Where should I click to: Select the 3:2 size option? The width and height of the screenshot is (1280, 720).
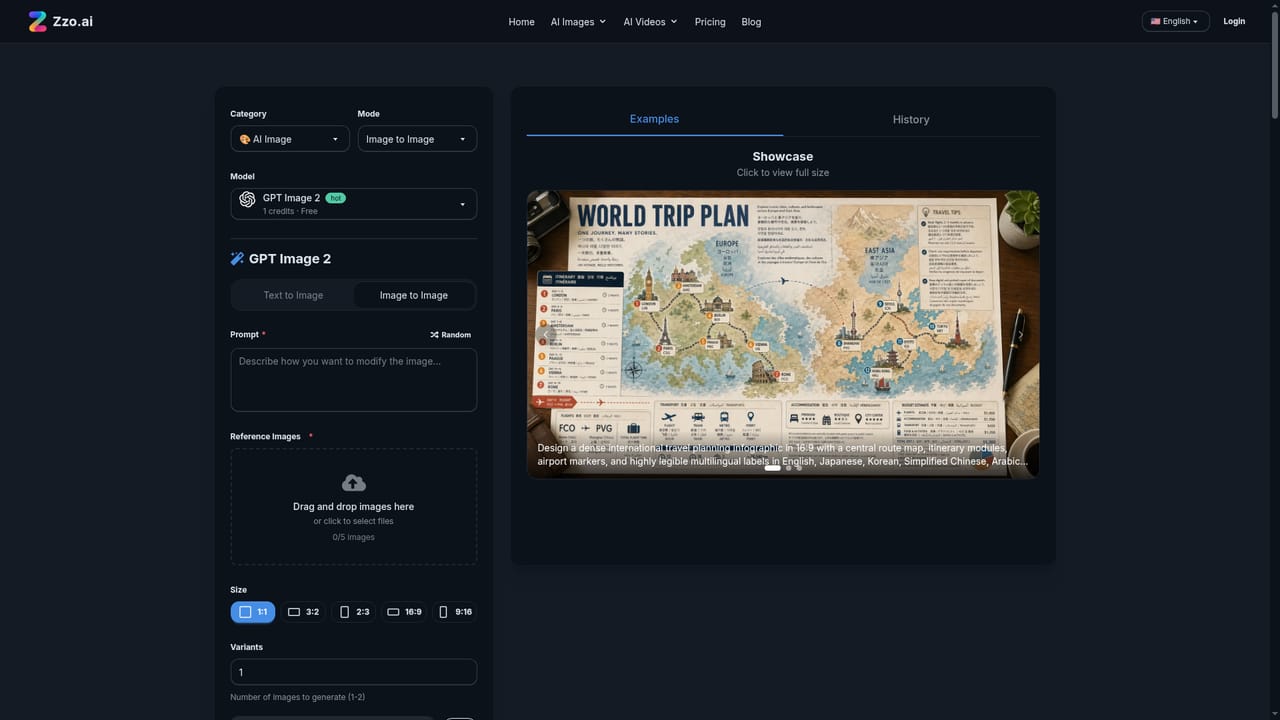303,612
